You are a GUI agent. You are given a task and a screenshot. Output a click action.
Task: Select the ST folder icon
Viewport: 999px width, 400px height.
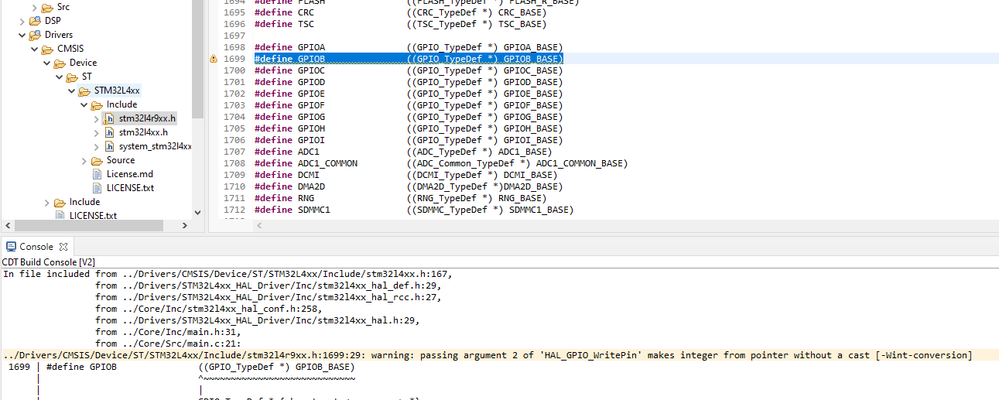[x=71, y=77]
